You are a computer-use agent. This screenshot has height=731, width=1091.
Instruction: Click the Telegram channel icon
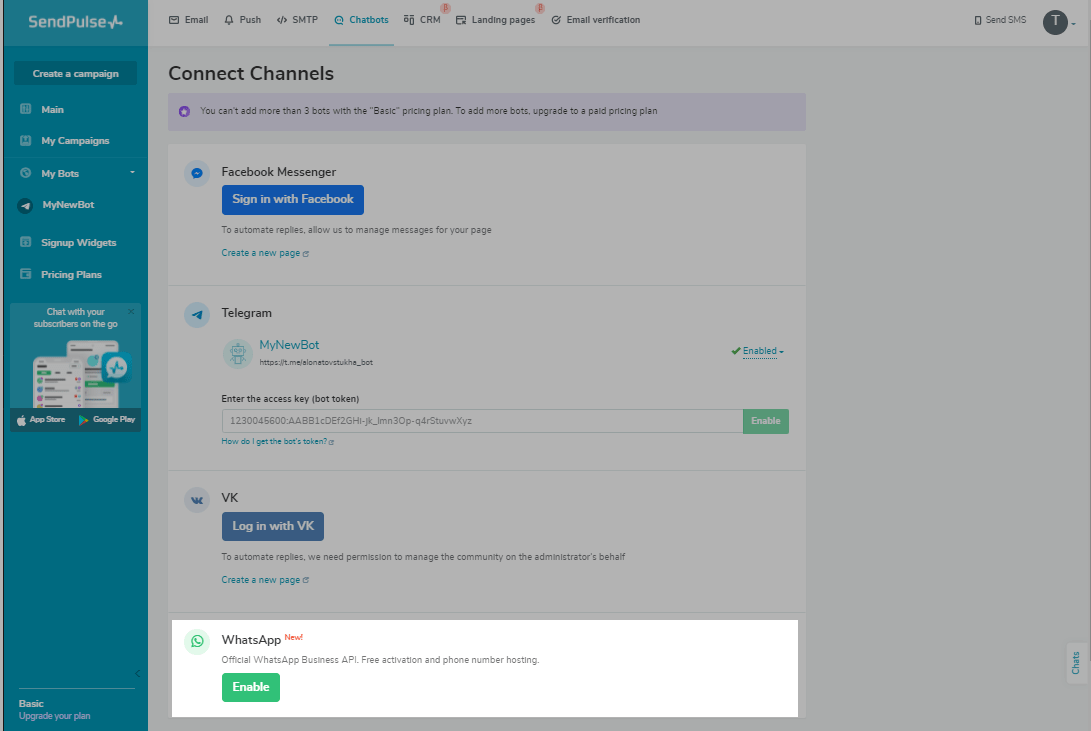(x=197, y=315)
